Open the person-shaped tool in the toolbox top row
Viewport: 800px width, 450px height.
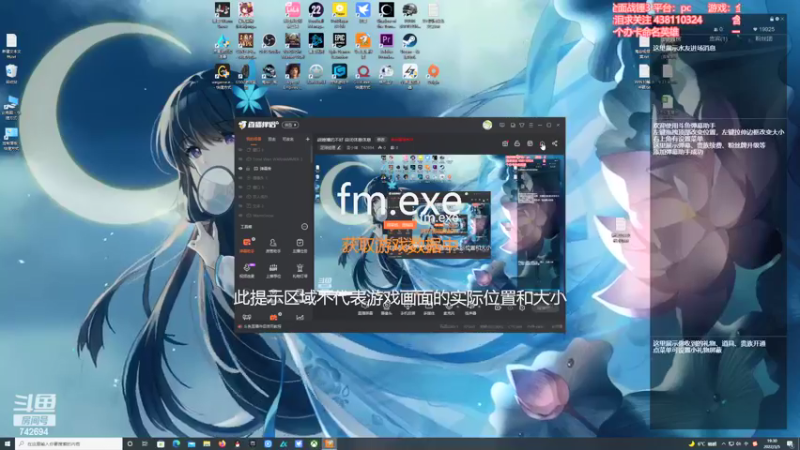pyautogui.click(x=273, y=244)
